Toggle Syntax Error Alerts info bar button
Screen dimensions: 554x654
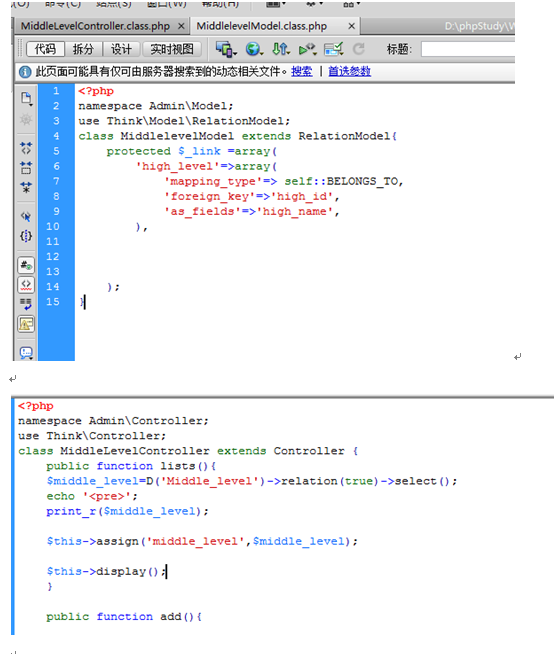click(x=26, y=324)
